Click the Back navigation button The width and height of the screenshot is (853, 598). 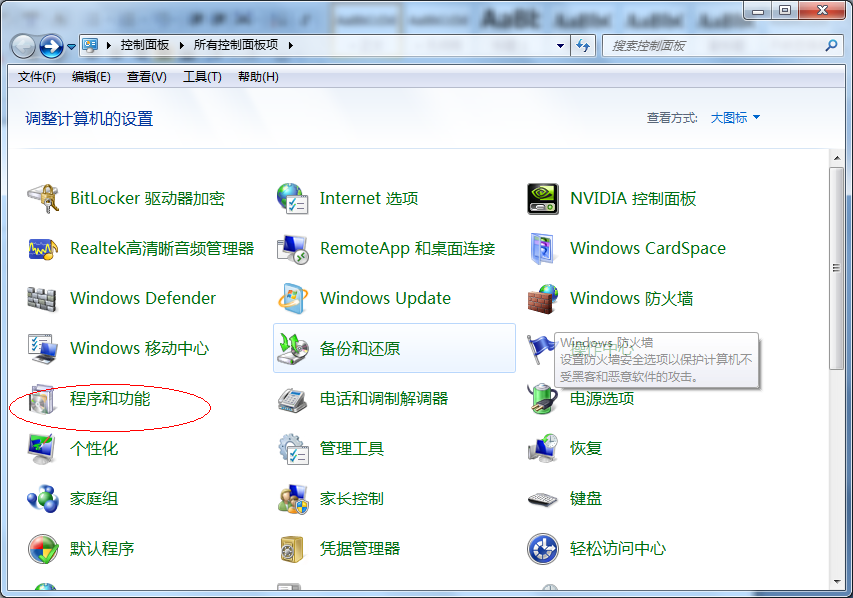pyautogui.click(x=23, y=46)
